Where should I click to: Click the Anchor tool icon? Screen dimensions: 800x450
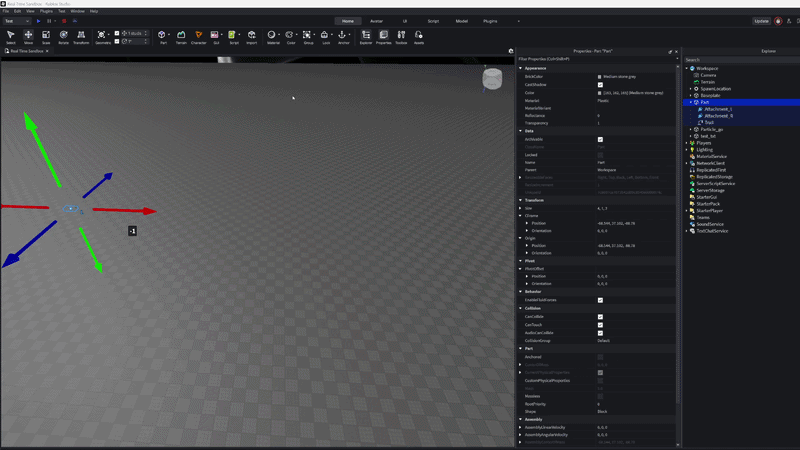coord(344,36)
